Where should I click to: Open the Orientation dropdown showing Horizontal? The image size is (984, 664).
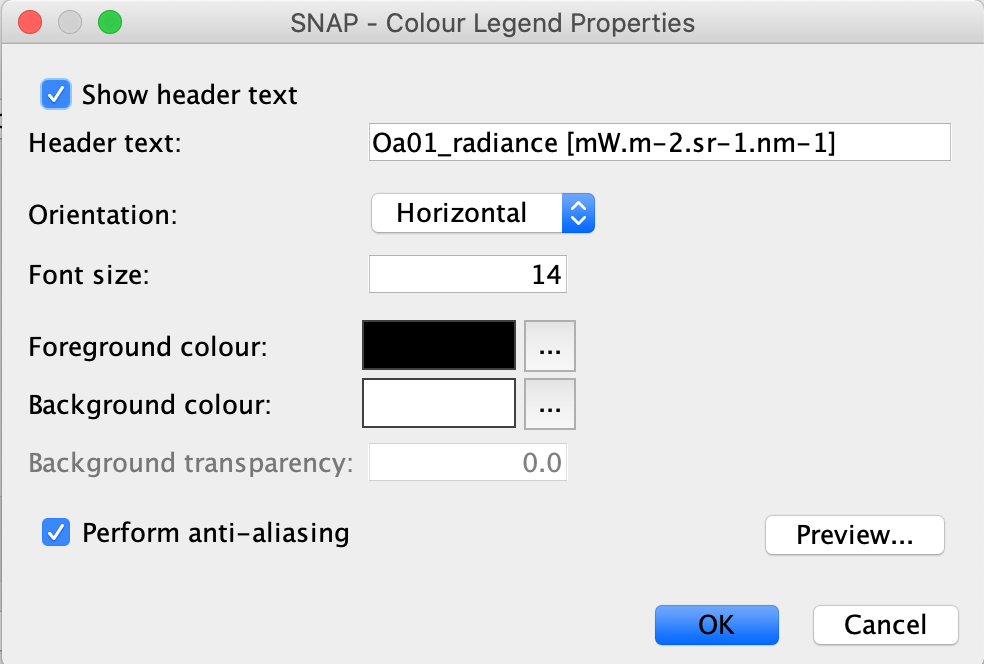(483, 213)
